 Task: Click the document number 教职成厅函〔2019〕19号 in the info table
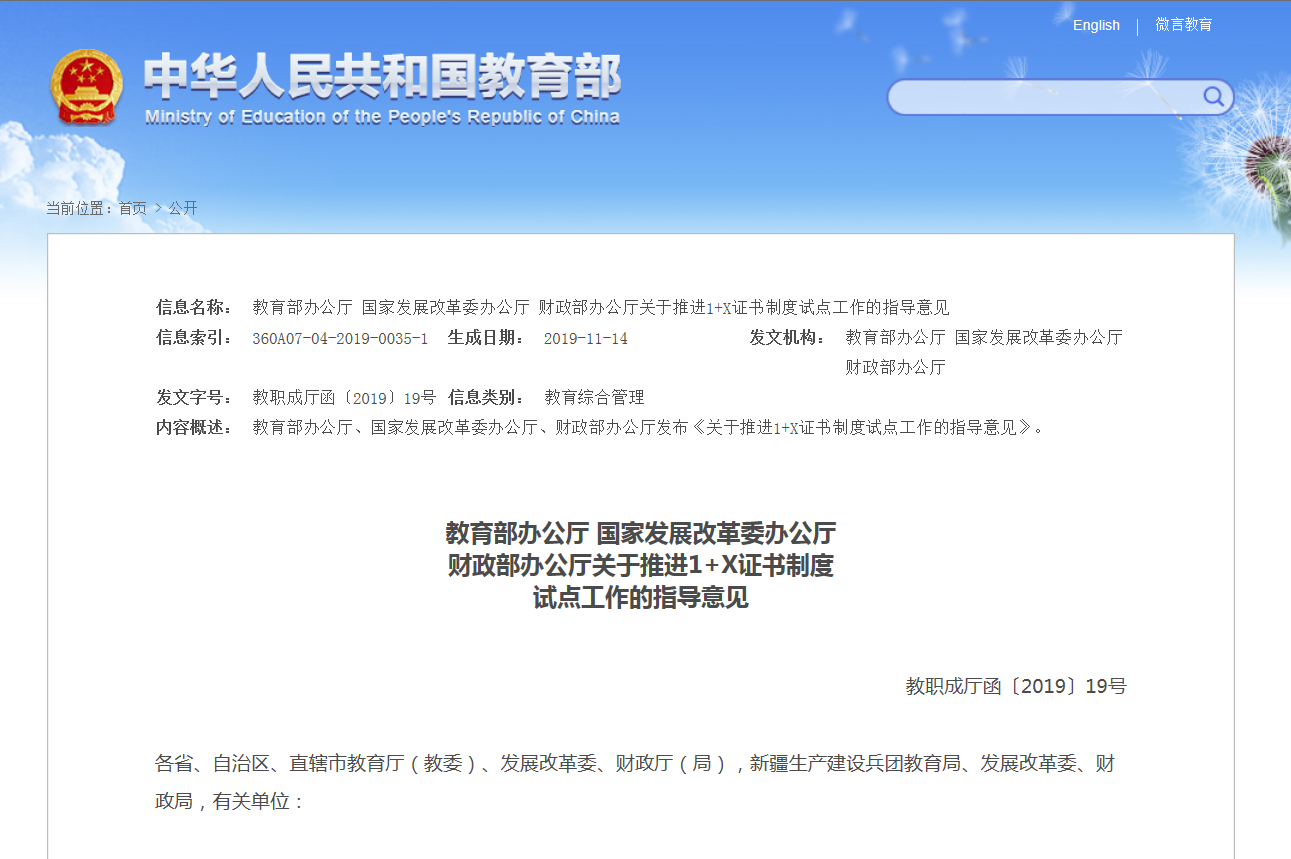pos(344,398)
